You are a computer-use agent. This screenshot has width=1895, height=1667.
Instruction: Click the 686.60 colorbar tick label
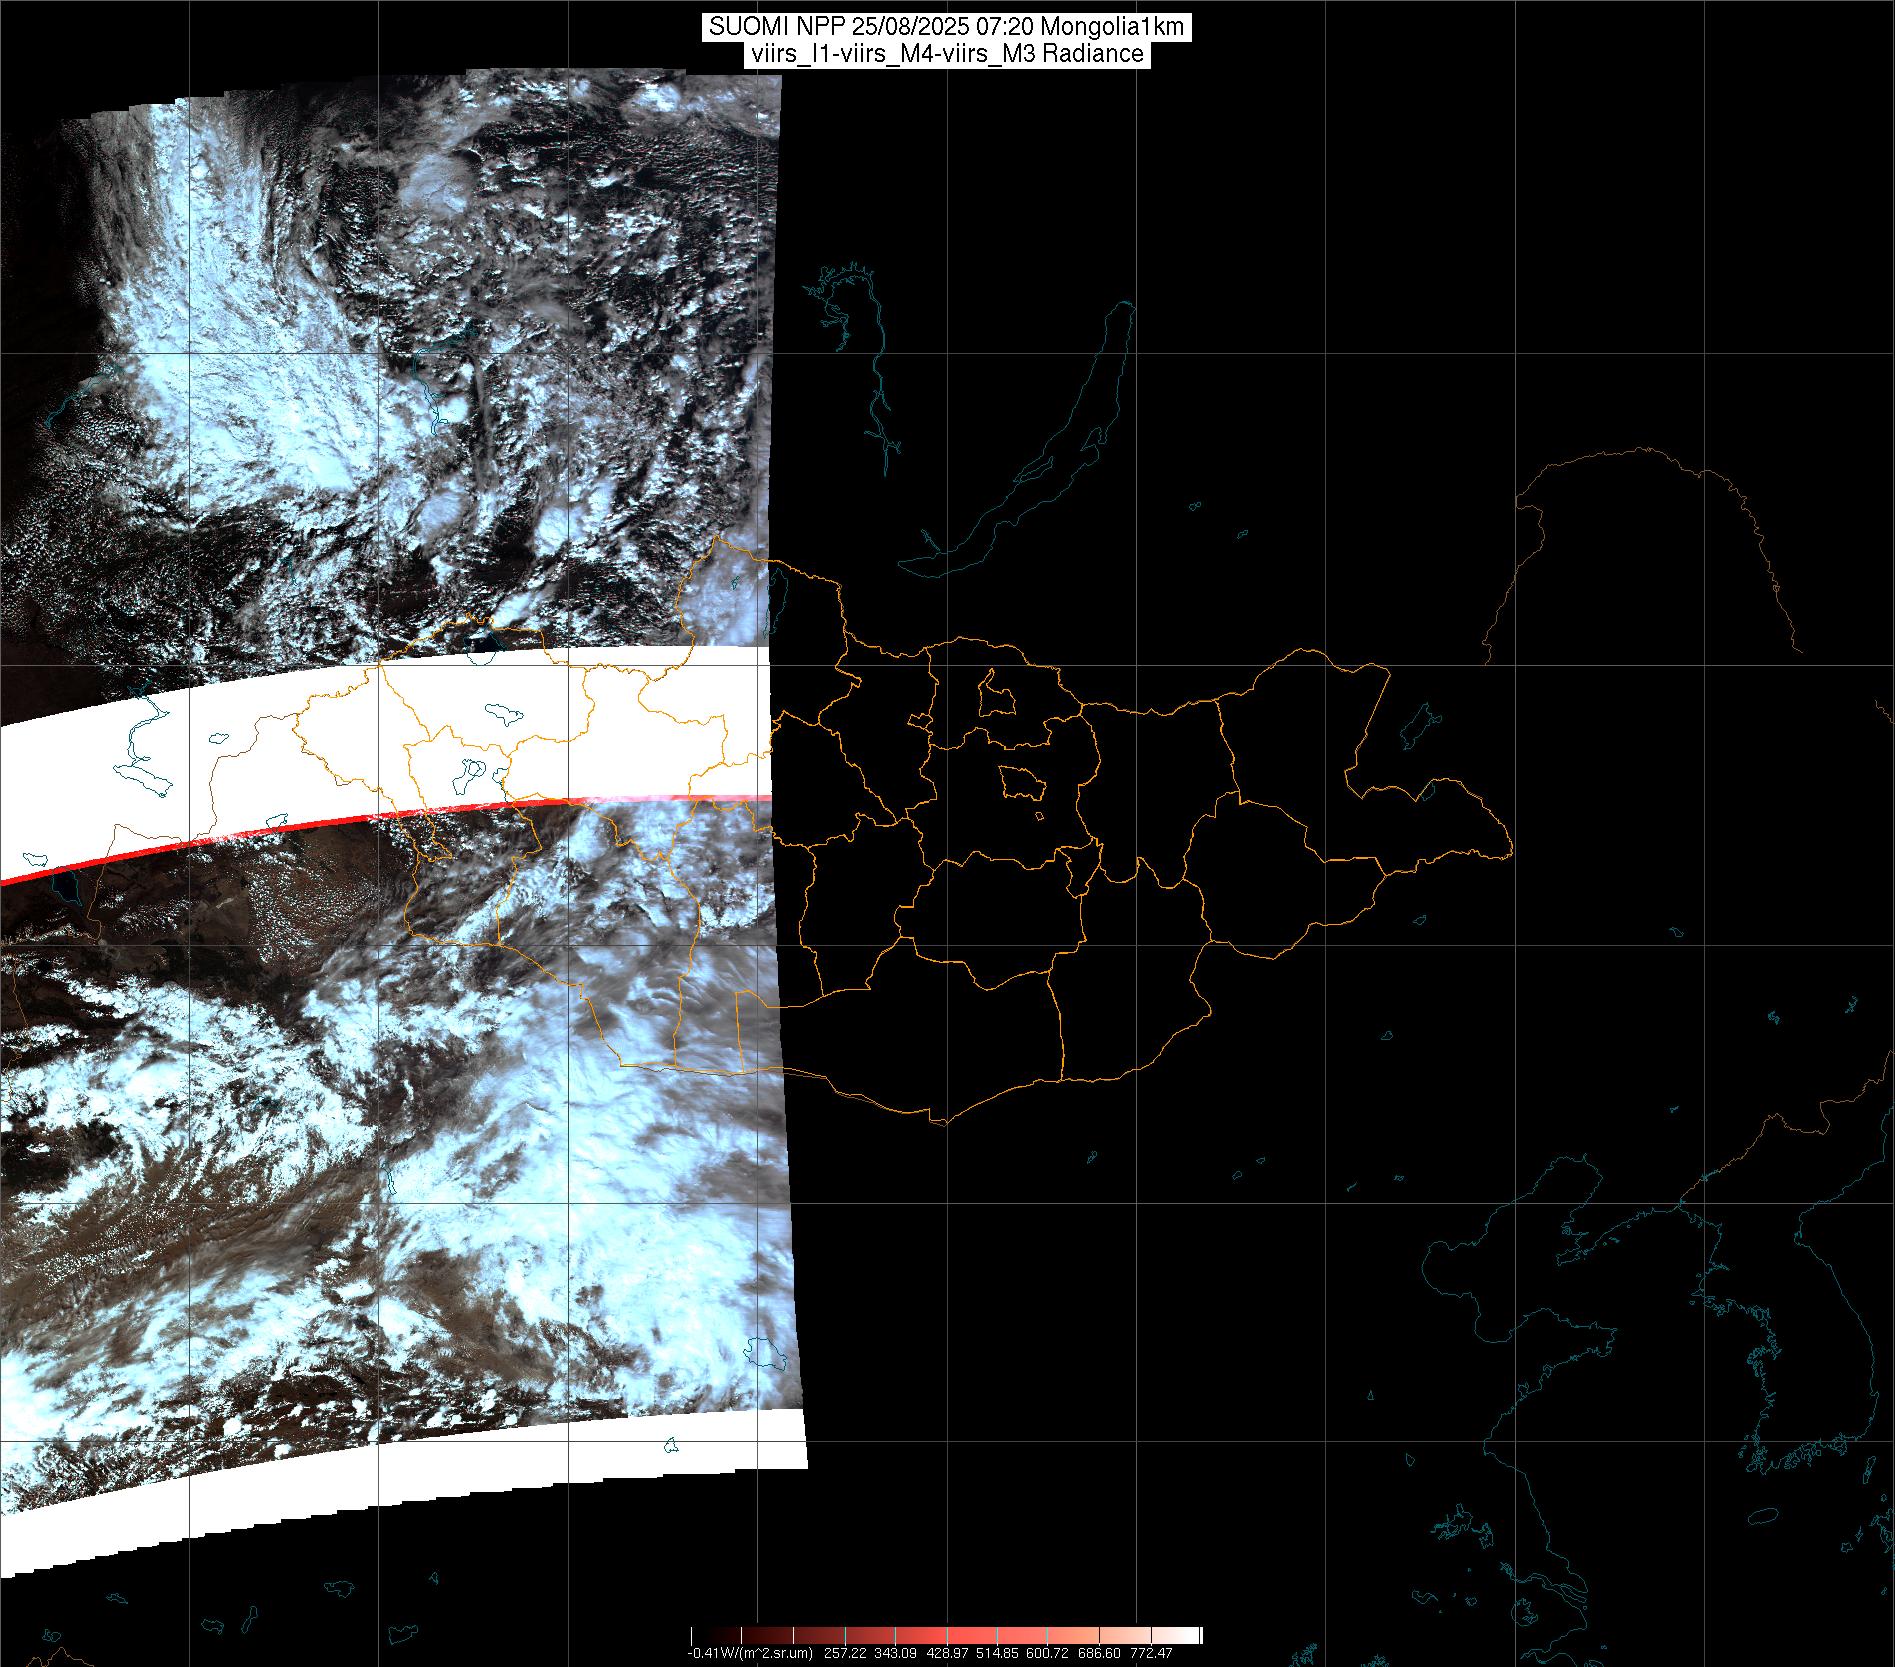tap(1100, 1654)
